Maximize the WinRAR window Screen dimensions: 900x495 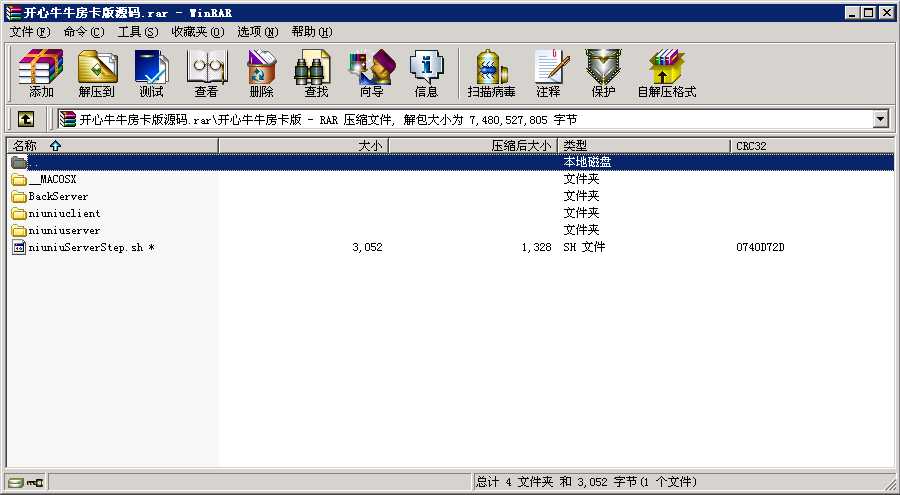pyautogui.click(x=868, y=13)
